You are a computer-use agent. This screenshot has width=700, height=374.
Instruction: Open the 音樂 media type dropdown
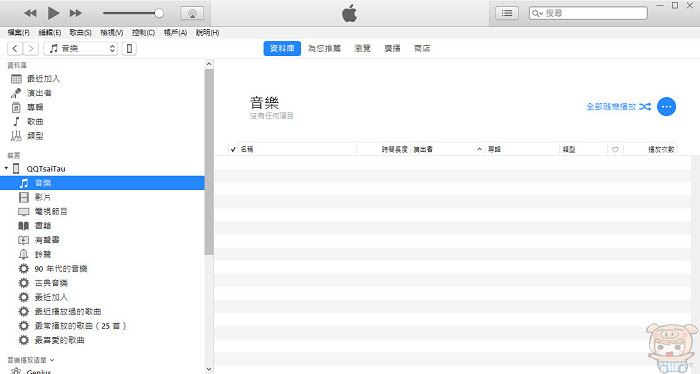coord(80,48)
